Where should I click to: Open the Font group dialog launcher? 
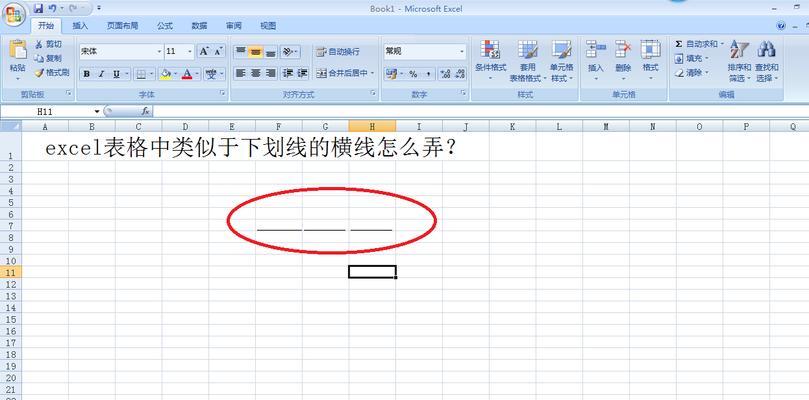222,93
